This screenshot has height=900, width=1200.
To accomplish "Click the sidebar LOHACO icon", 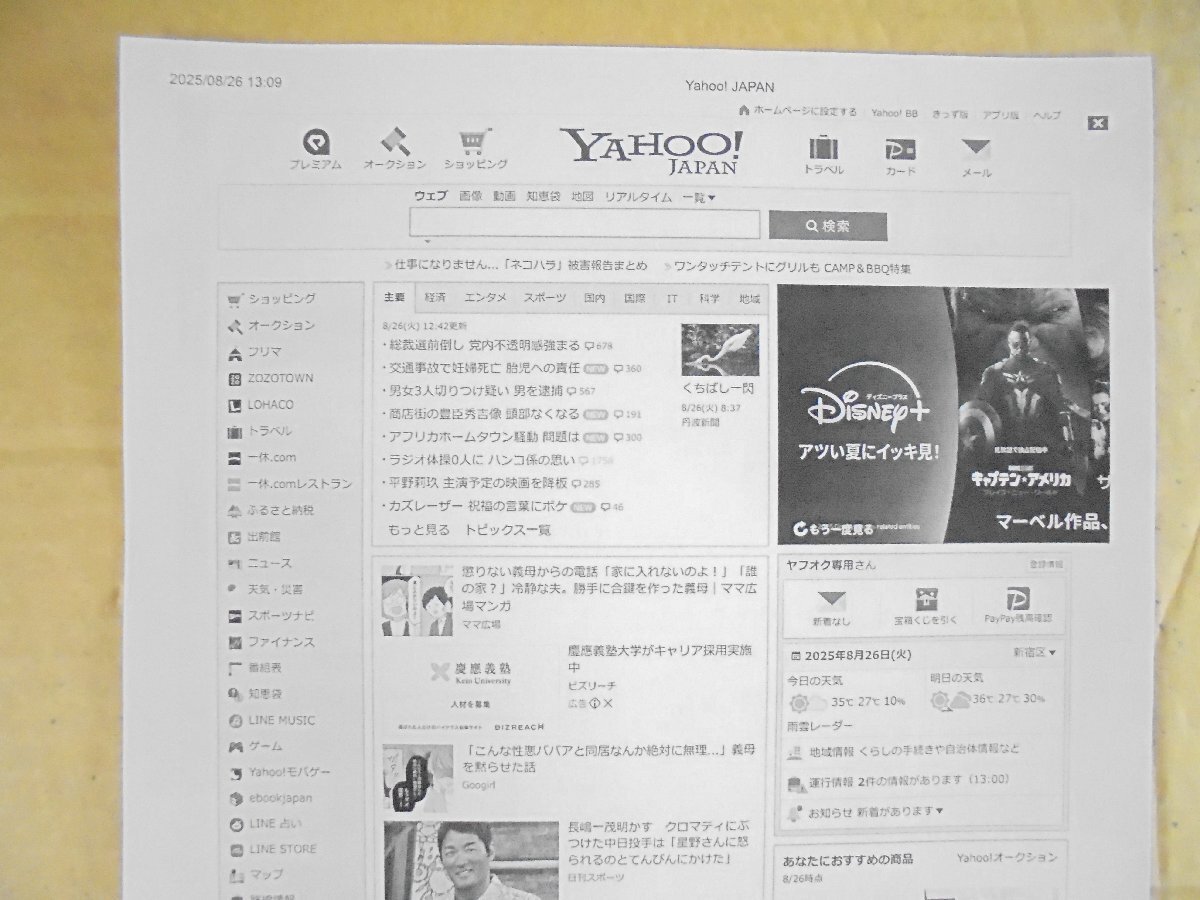I will coord(235,406).
